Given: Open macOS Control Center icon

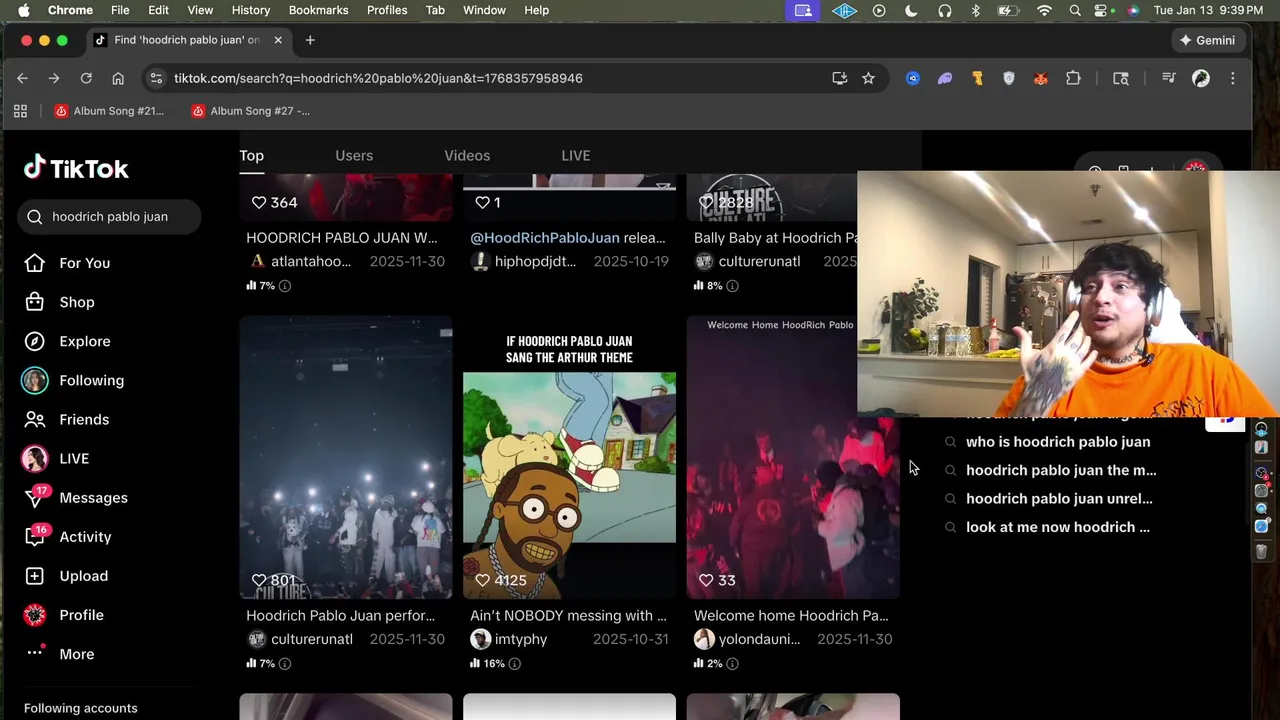Looking at the screenshot, I should (1103, 10).
